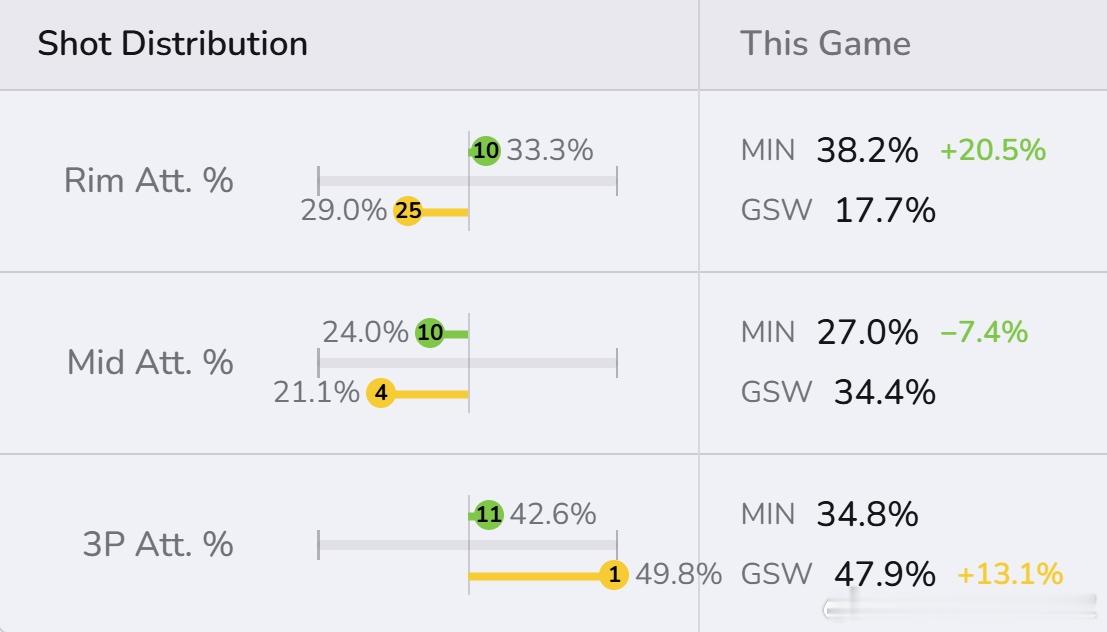Viewport: 1107px width, 632px height.
Task: Click green rank badge 10 in Rim Att. row
Action: [486, 151]
